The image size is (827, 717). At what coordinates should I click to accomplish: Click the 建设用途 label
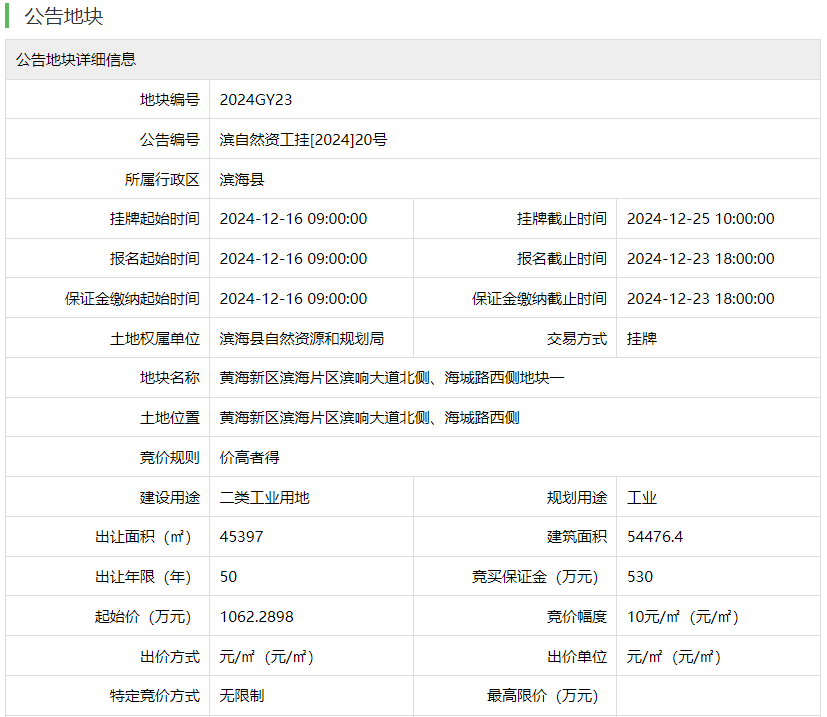[170, 498]
